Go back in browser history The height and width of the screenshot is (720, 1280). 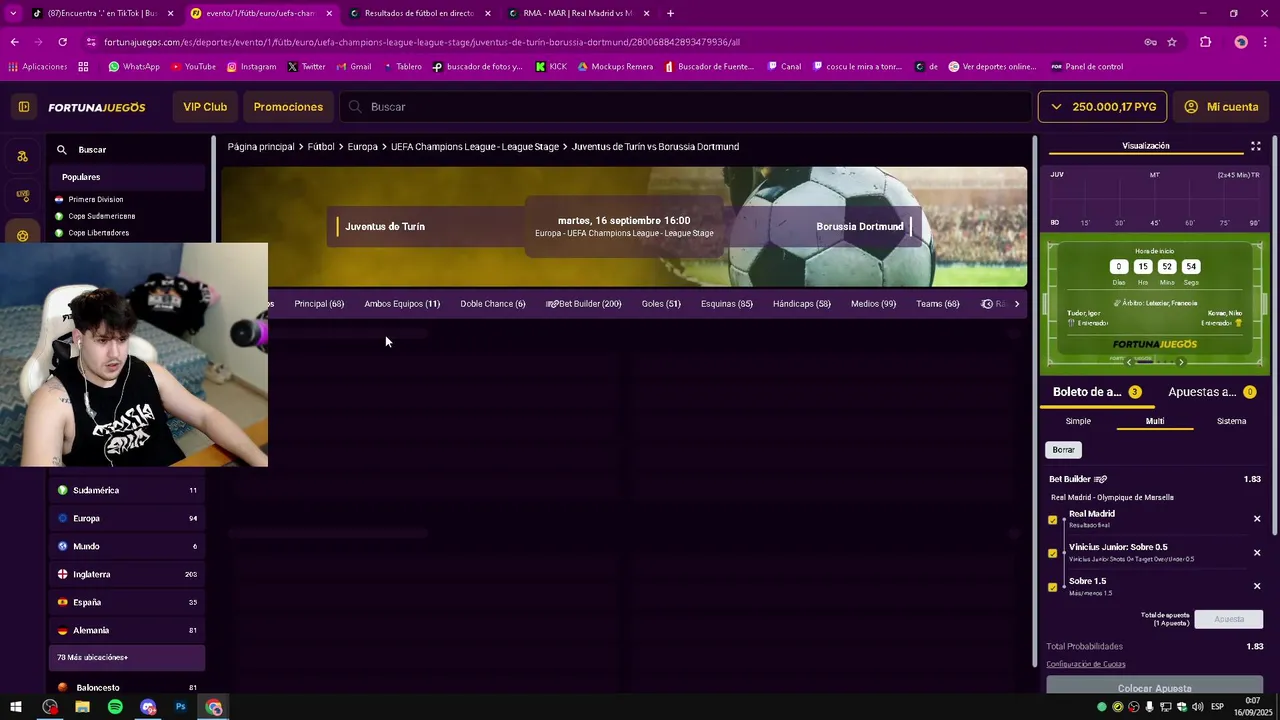click(14, 42)
